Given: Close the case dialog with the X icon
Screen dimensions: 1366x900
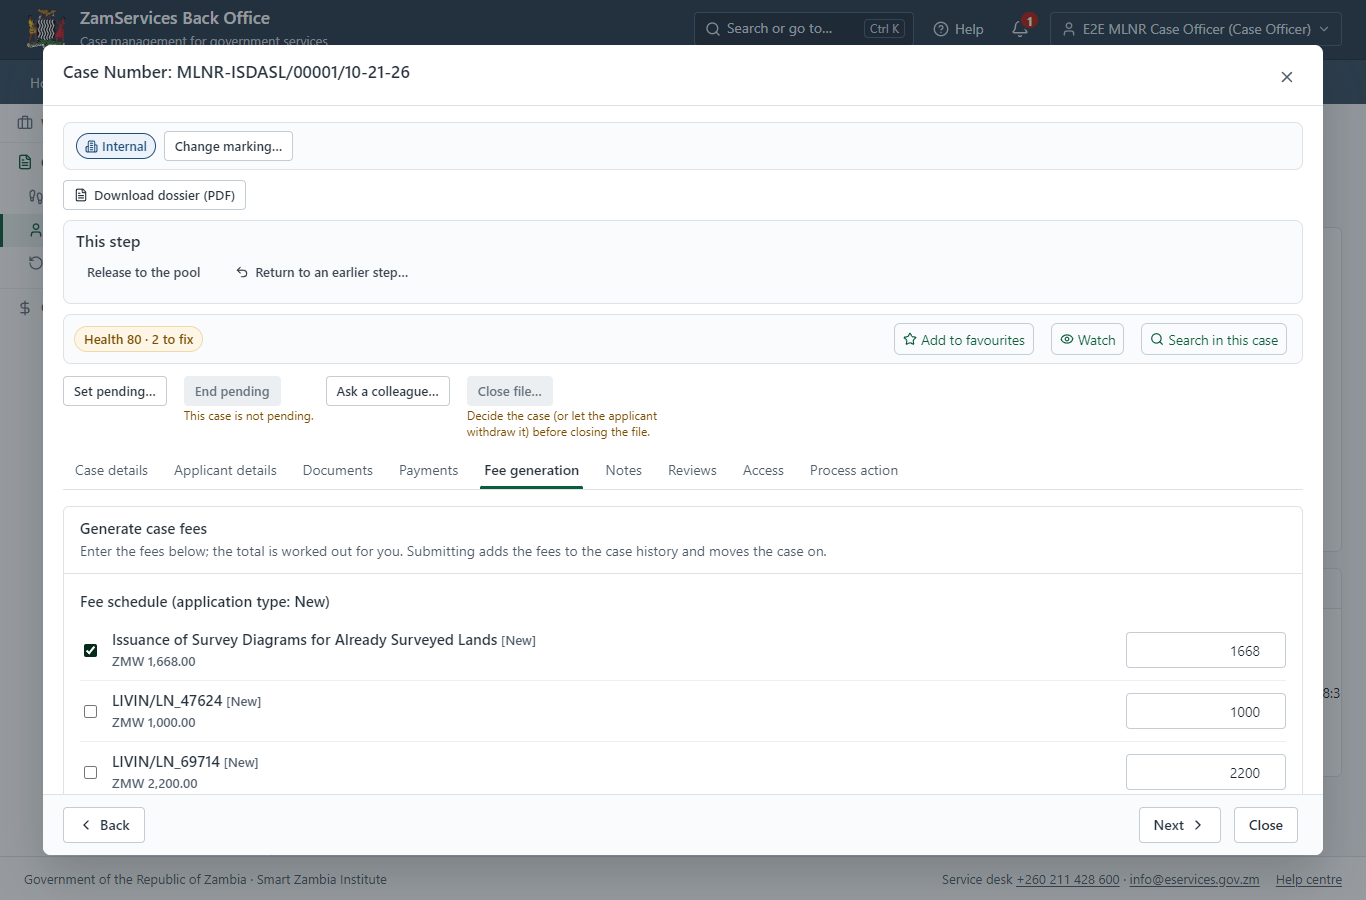Looking at the screenshot, I should (1287, 77).
